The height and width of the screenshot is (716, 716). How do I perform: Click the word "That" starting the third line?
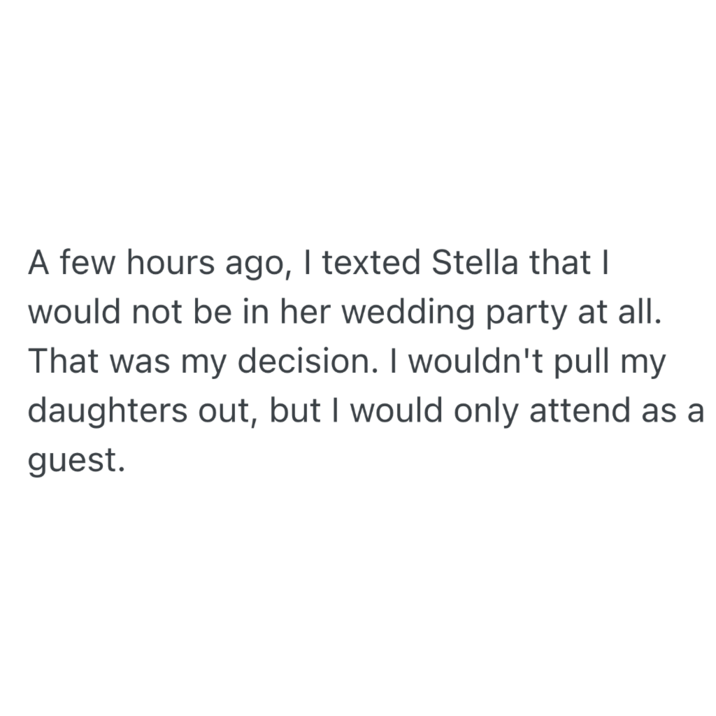60,361
